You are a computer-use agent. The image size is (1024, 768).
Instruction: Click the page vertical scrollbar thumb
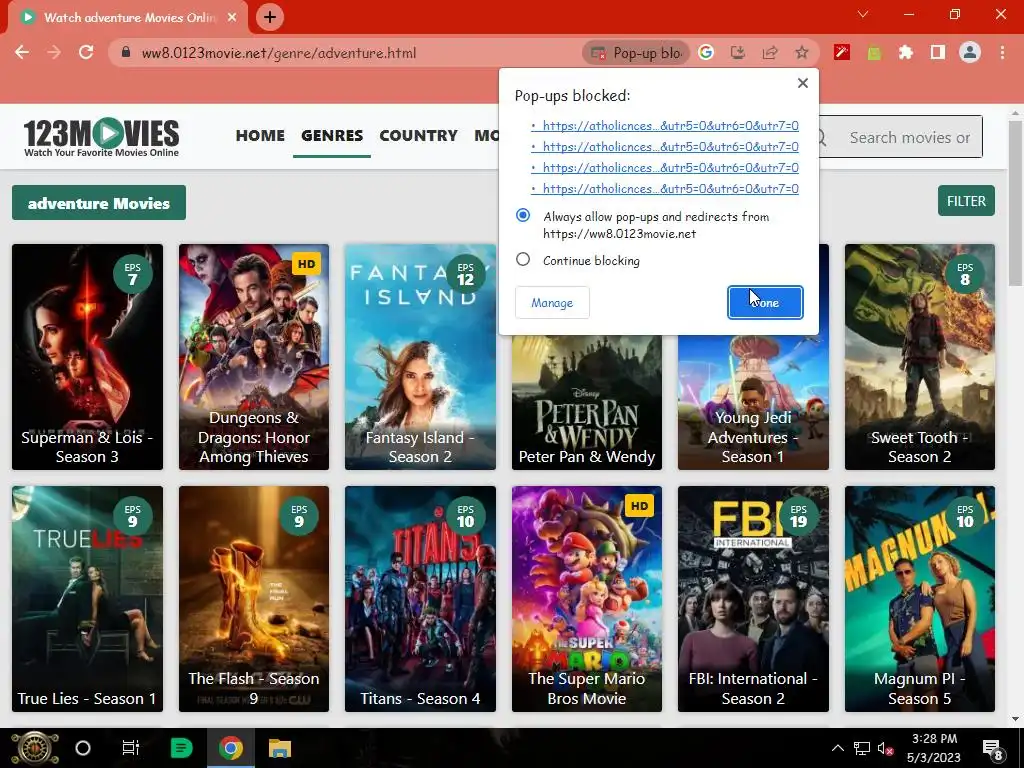[x=1015, y=202]
